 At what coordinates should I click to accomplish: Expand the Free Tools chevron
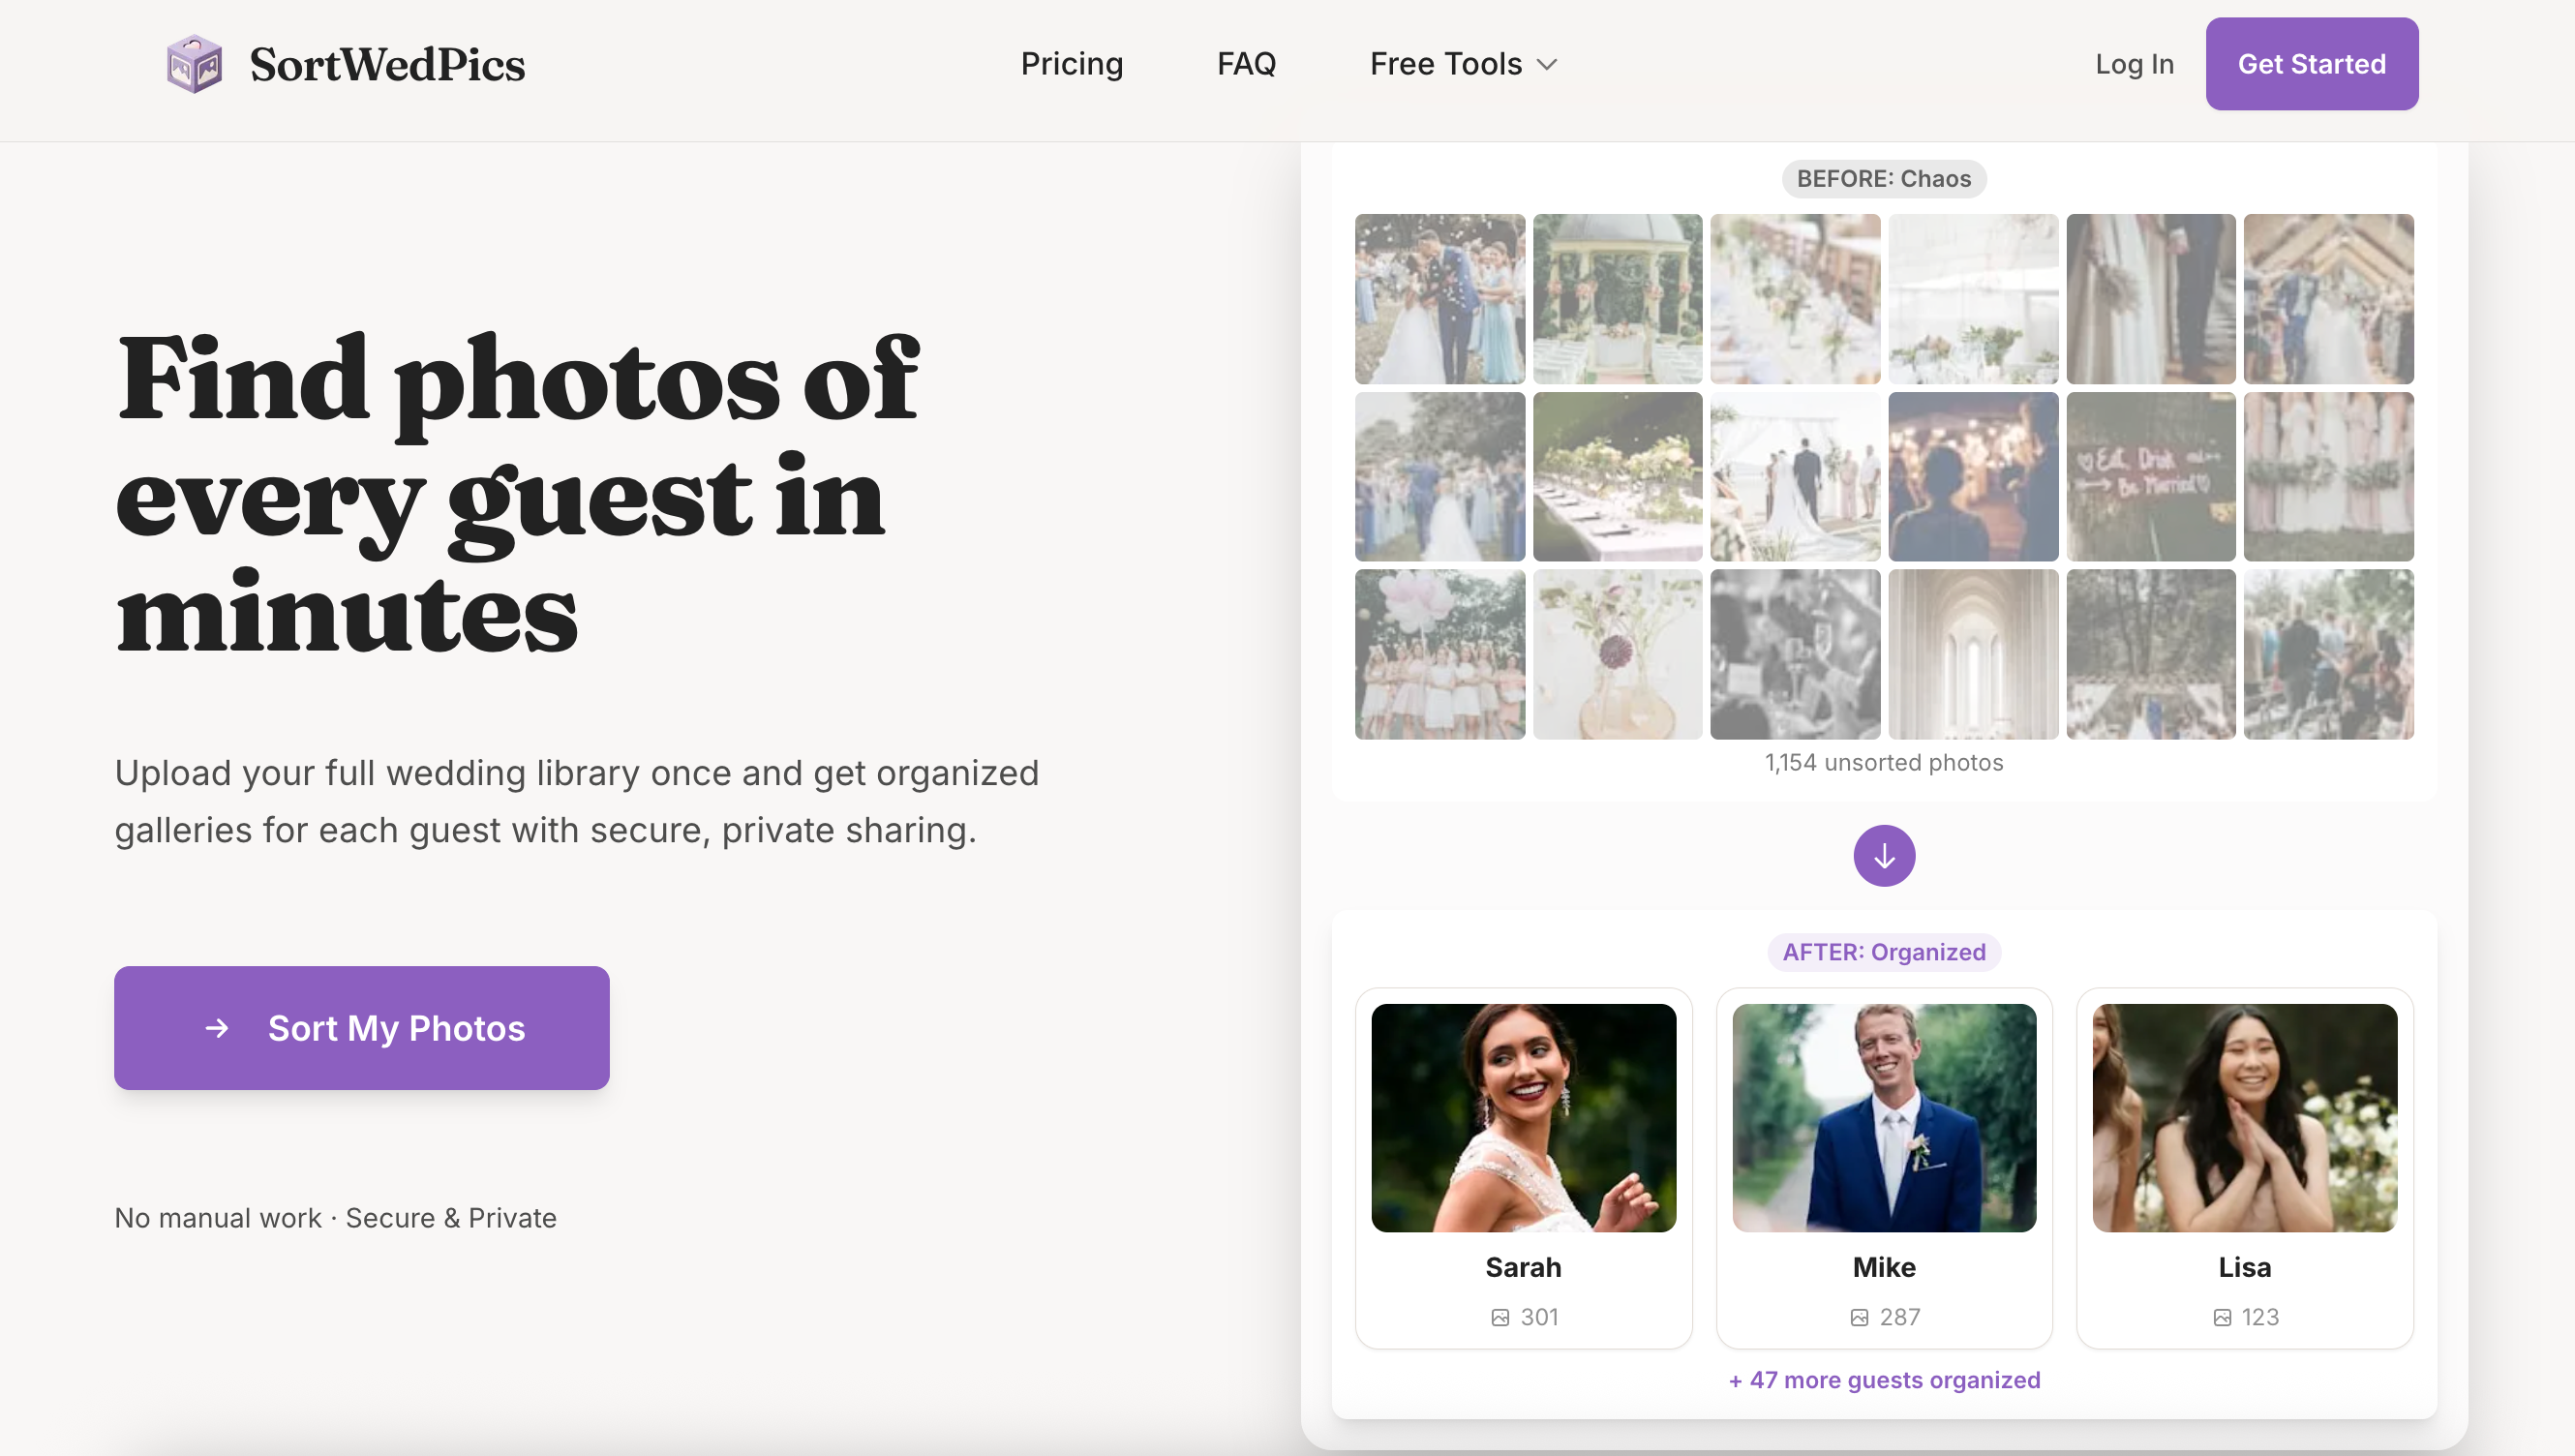1547,65
